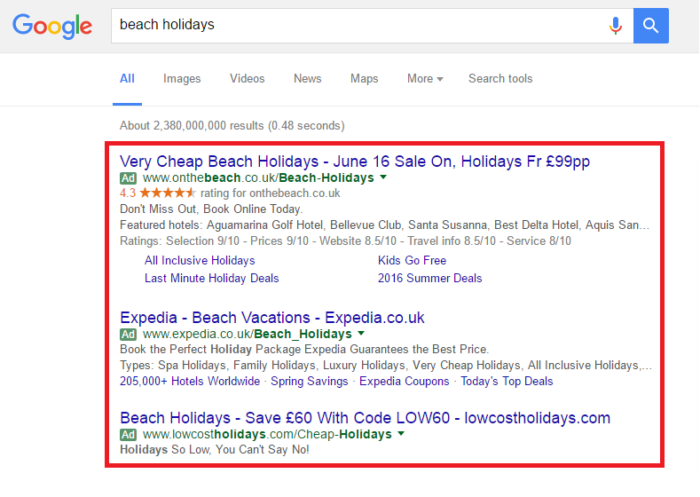
Task: Expand dropdown arrow beside expedia.co.uk URL
Action: pyautogui.click(x=361, y=333)
